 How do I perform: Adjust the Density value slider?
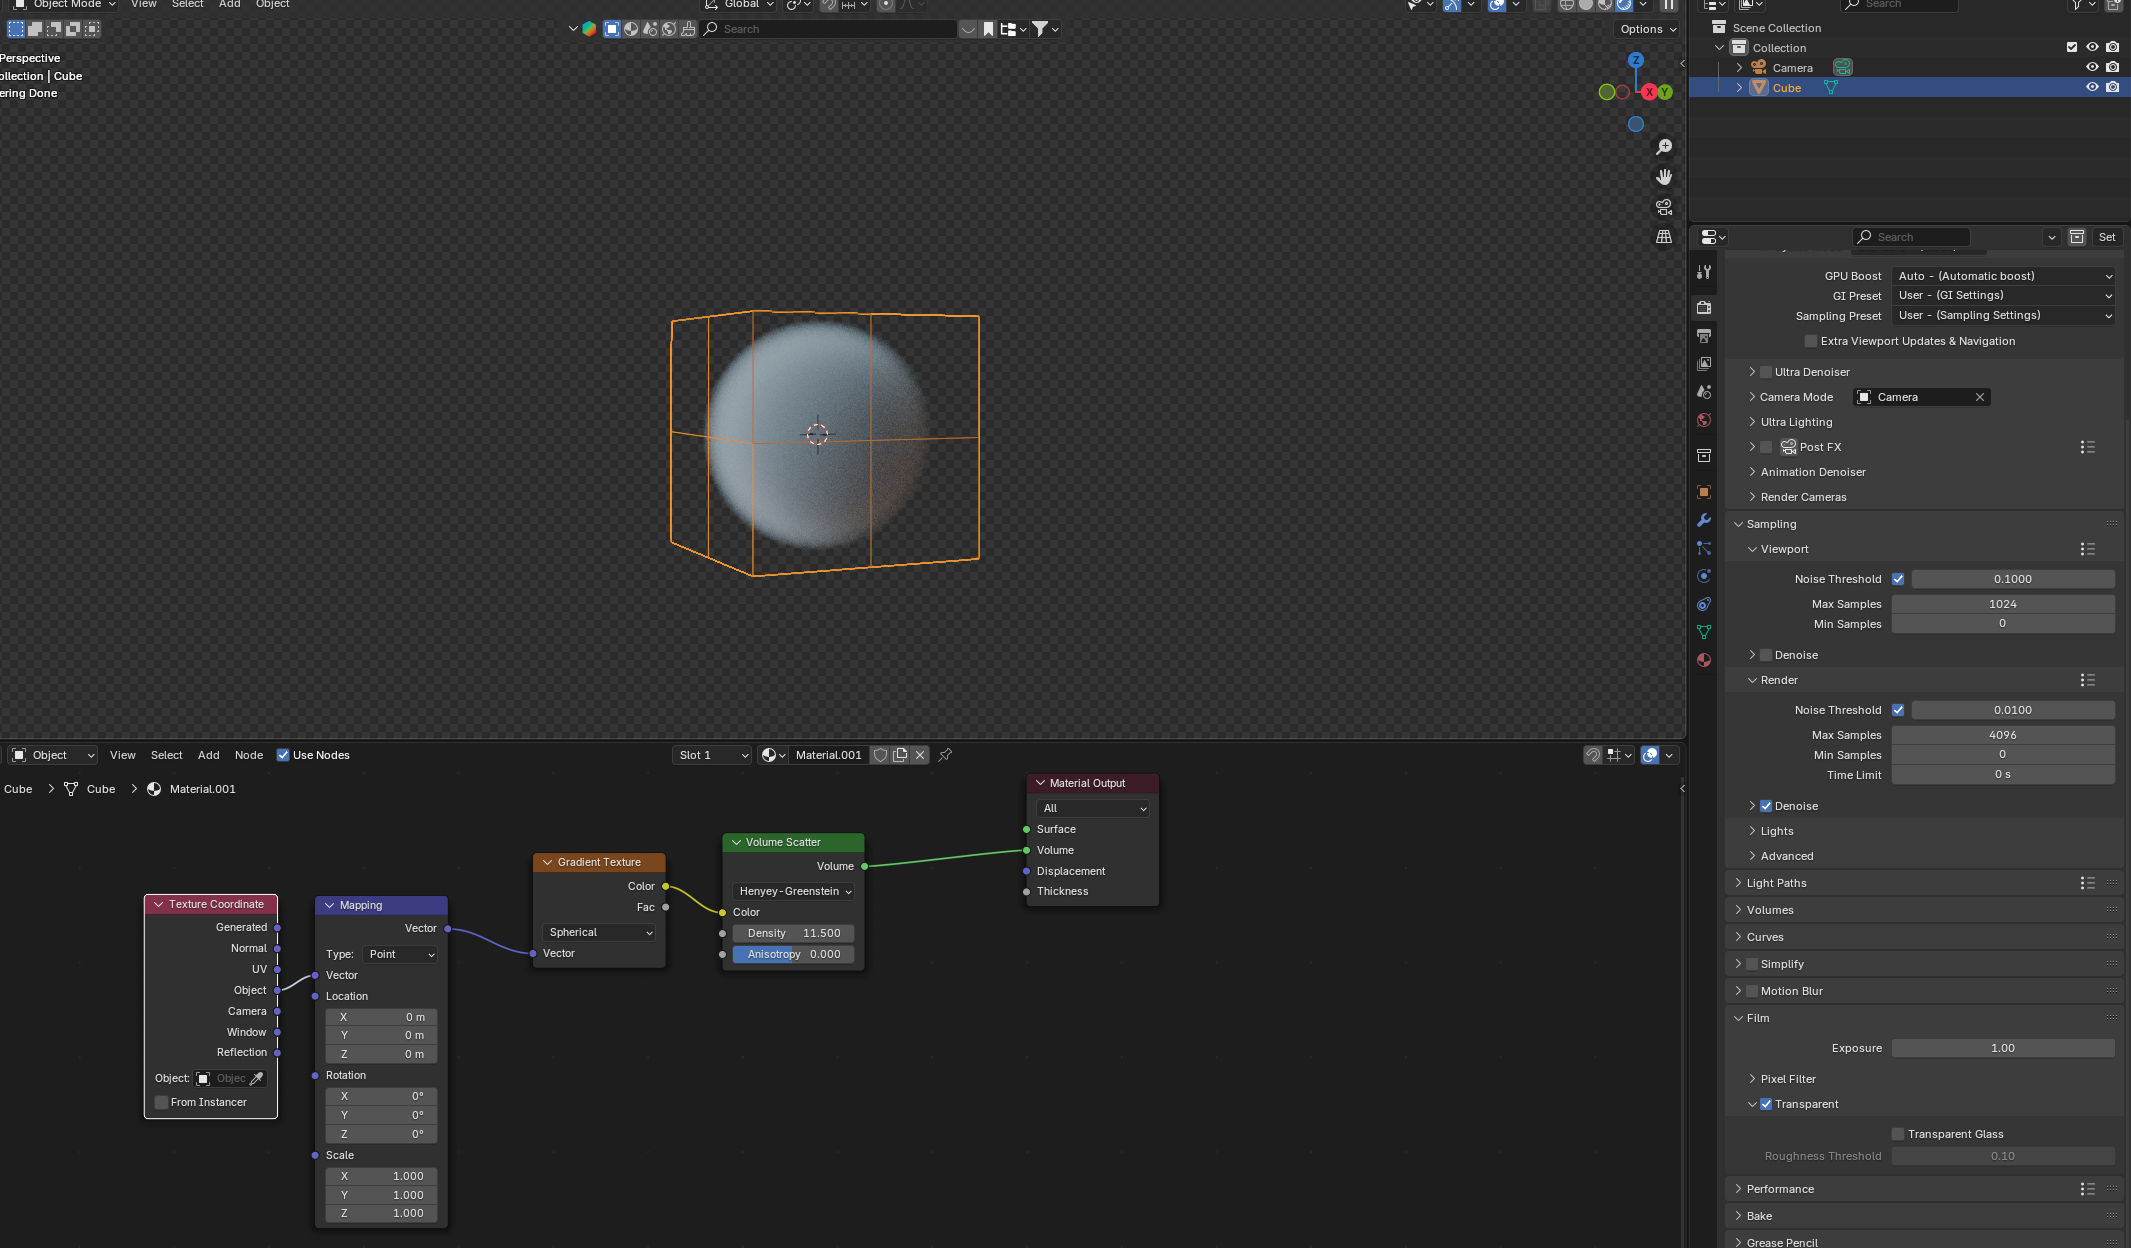(x=794, y=933)
